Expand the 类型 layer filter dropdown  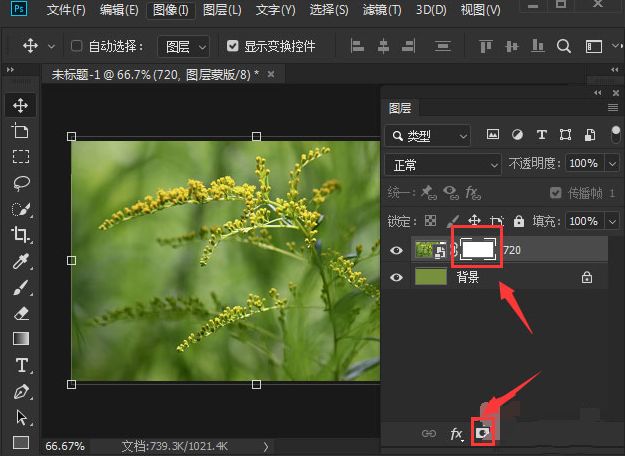point(428,135)
